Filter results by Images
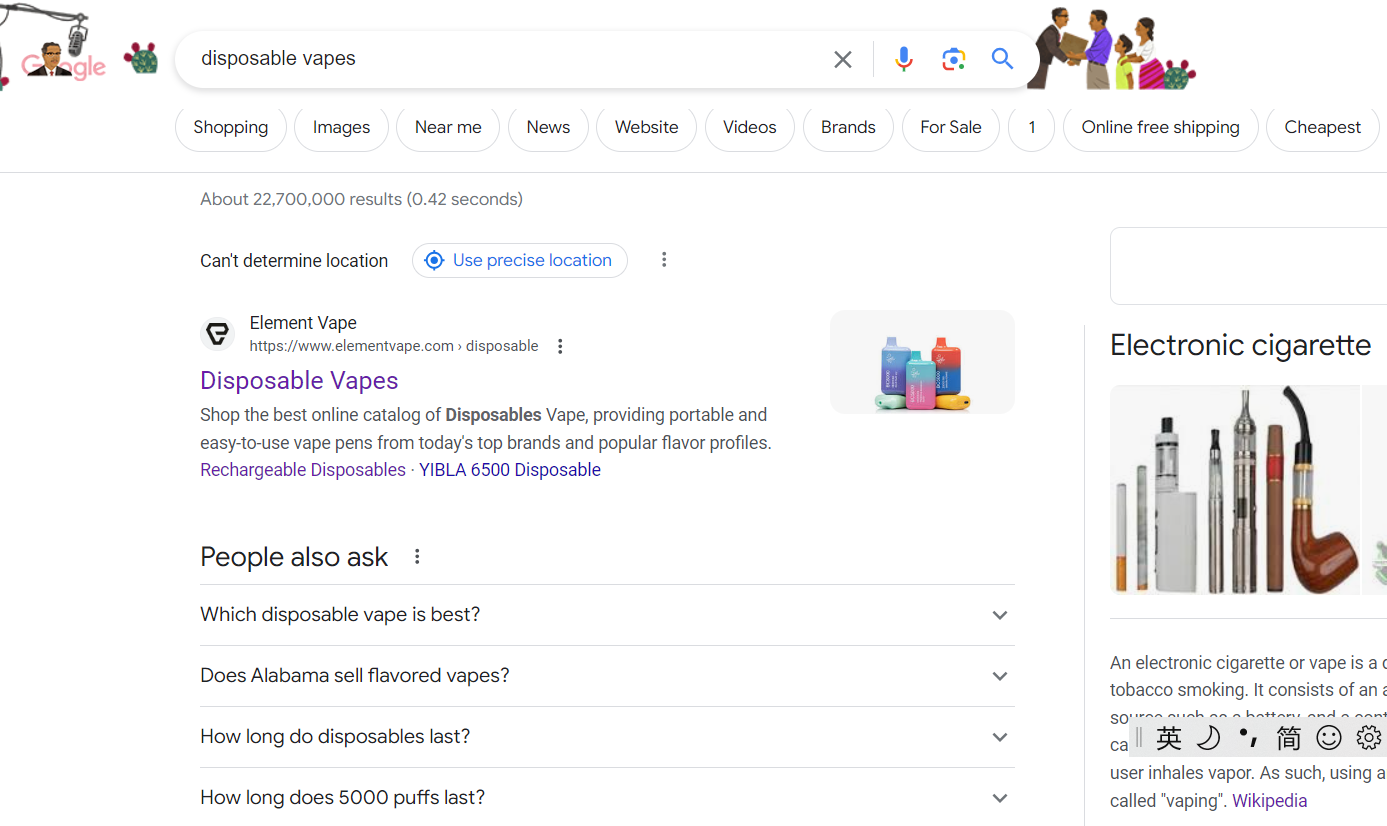This screenshot has height=826, width=1387. pos(341,128)
